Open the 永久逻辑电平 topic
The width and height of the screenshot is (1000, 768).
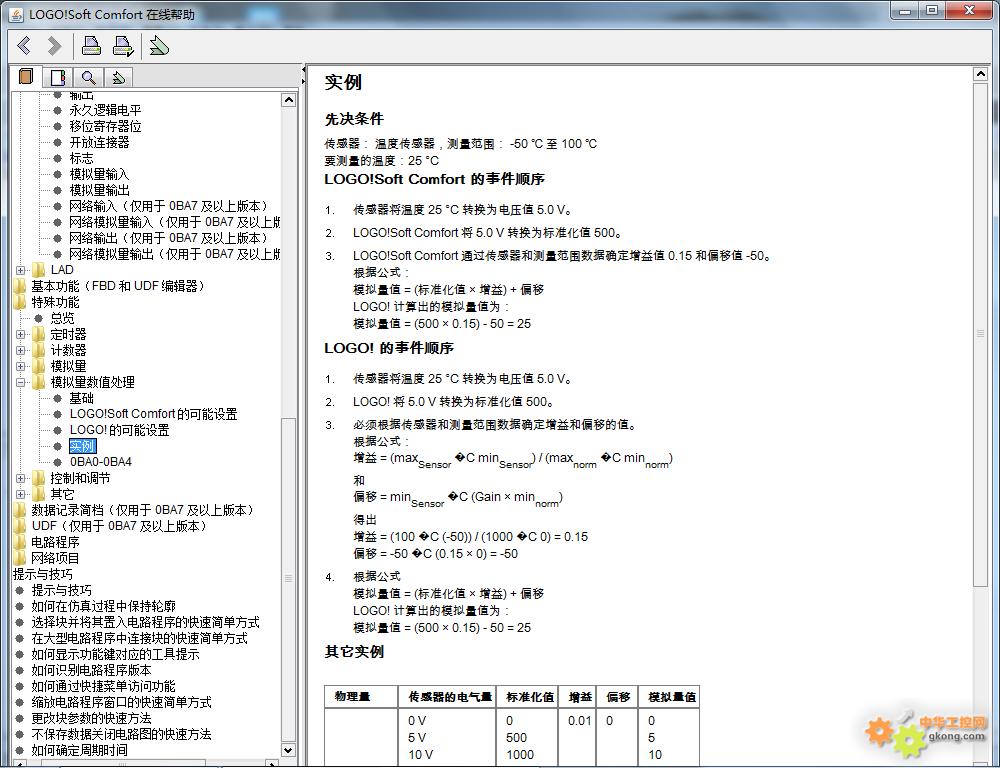tap(105, 110)
